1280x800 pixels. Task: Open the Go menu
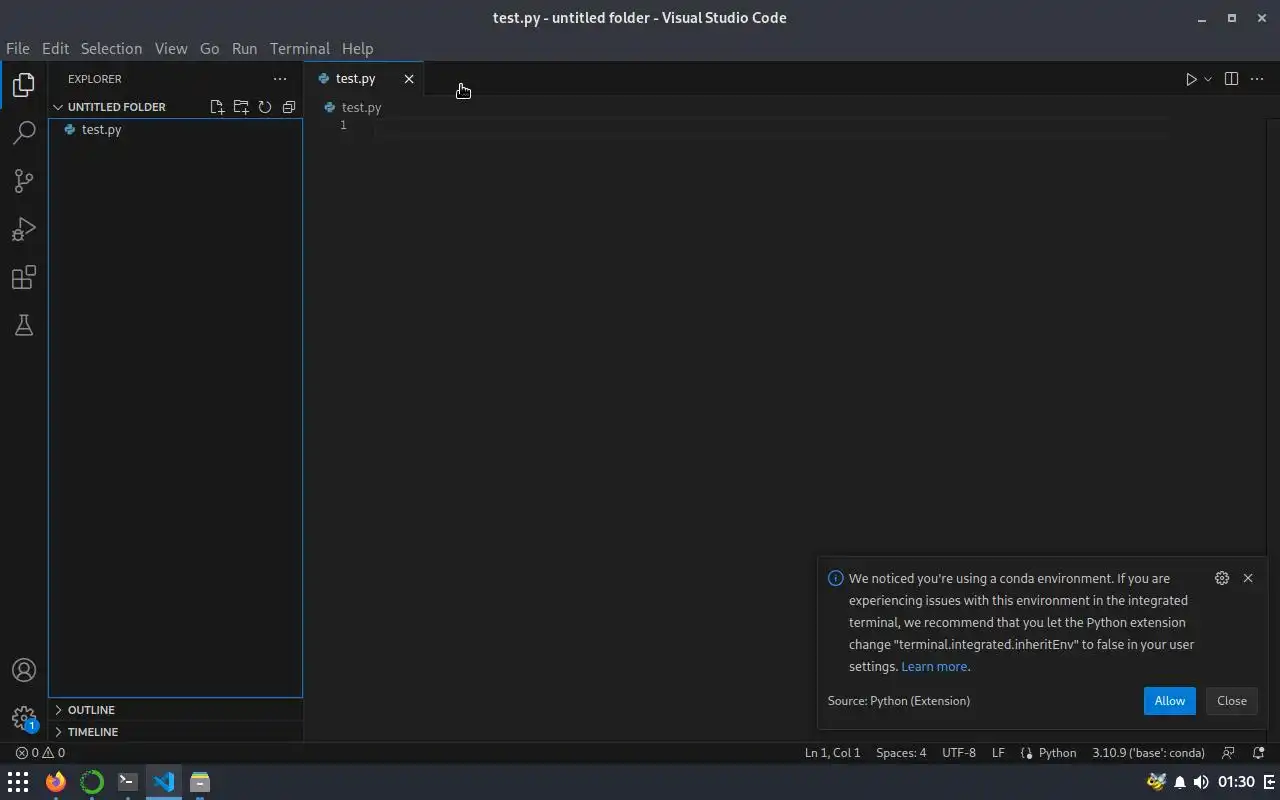click(x=209, y=48)
